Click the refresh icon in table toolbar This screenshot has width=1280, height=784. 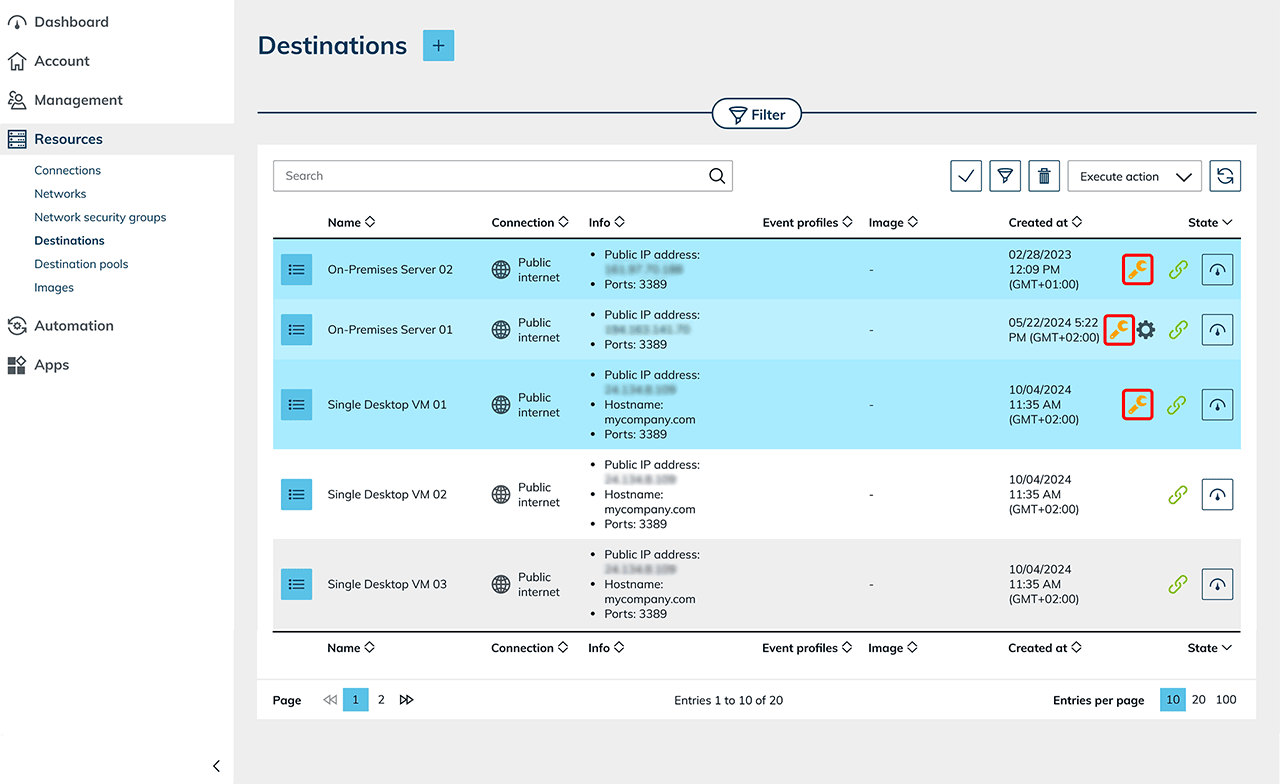coord(1225,176)
